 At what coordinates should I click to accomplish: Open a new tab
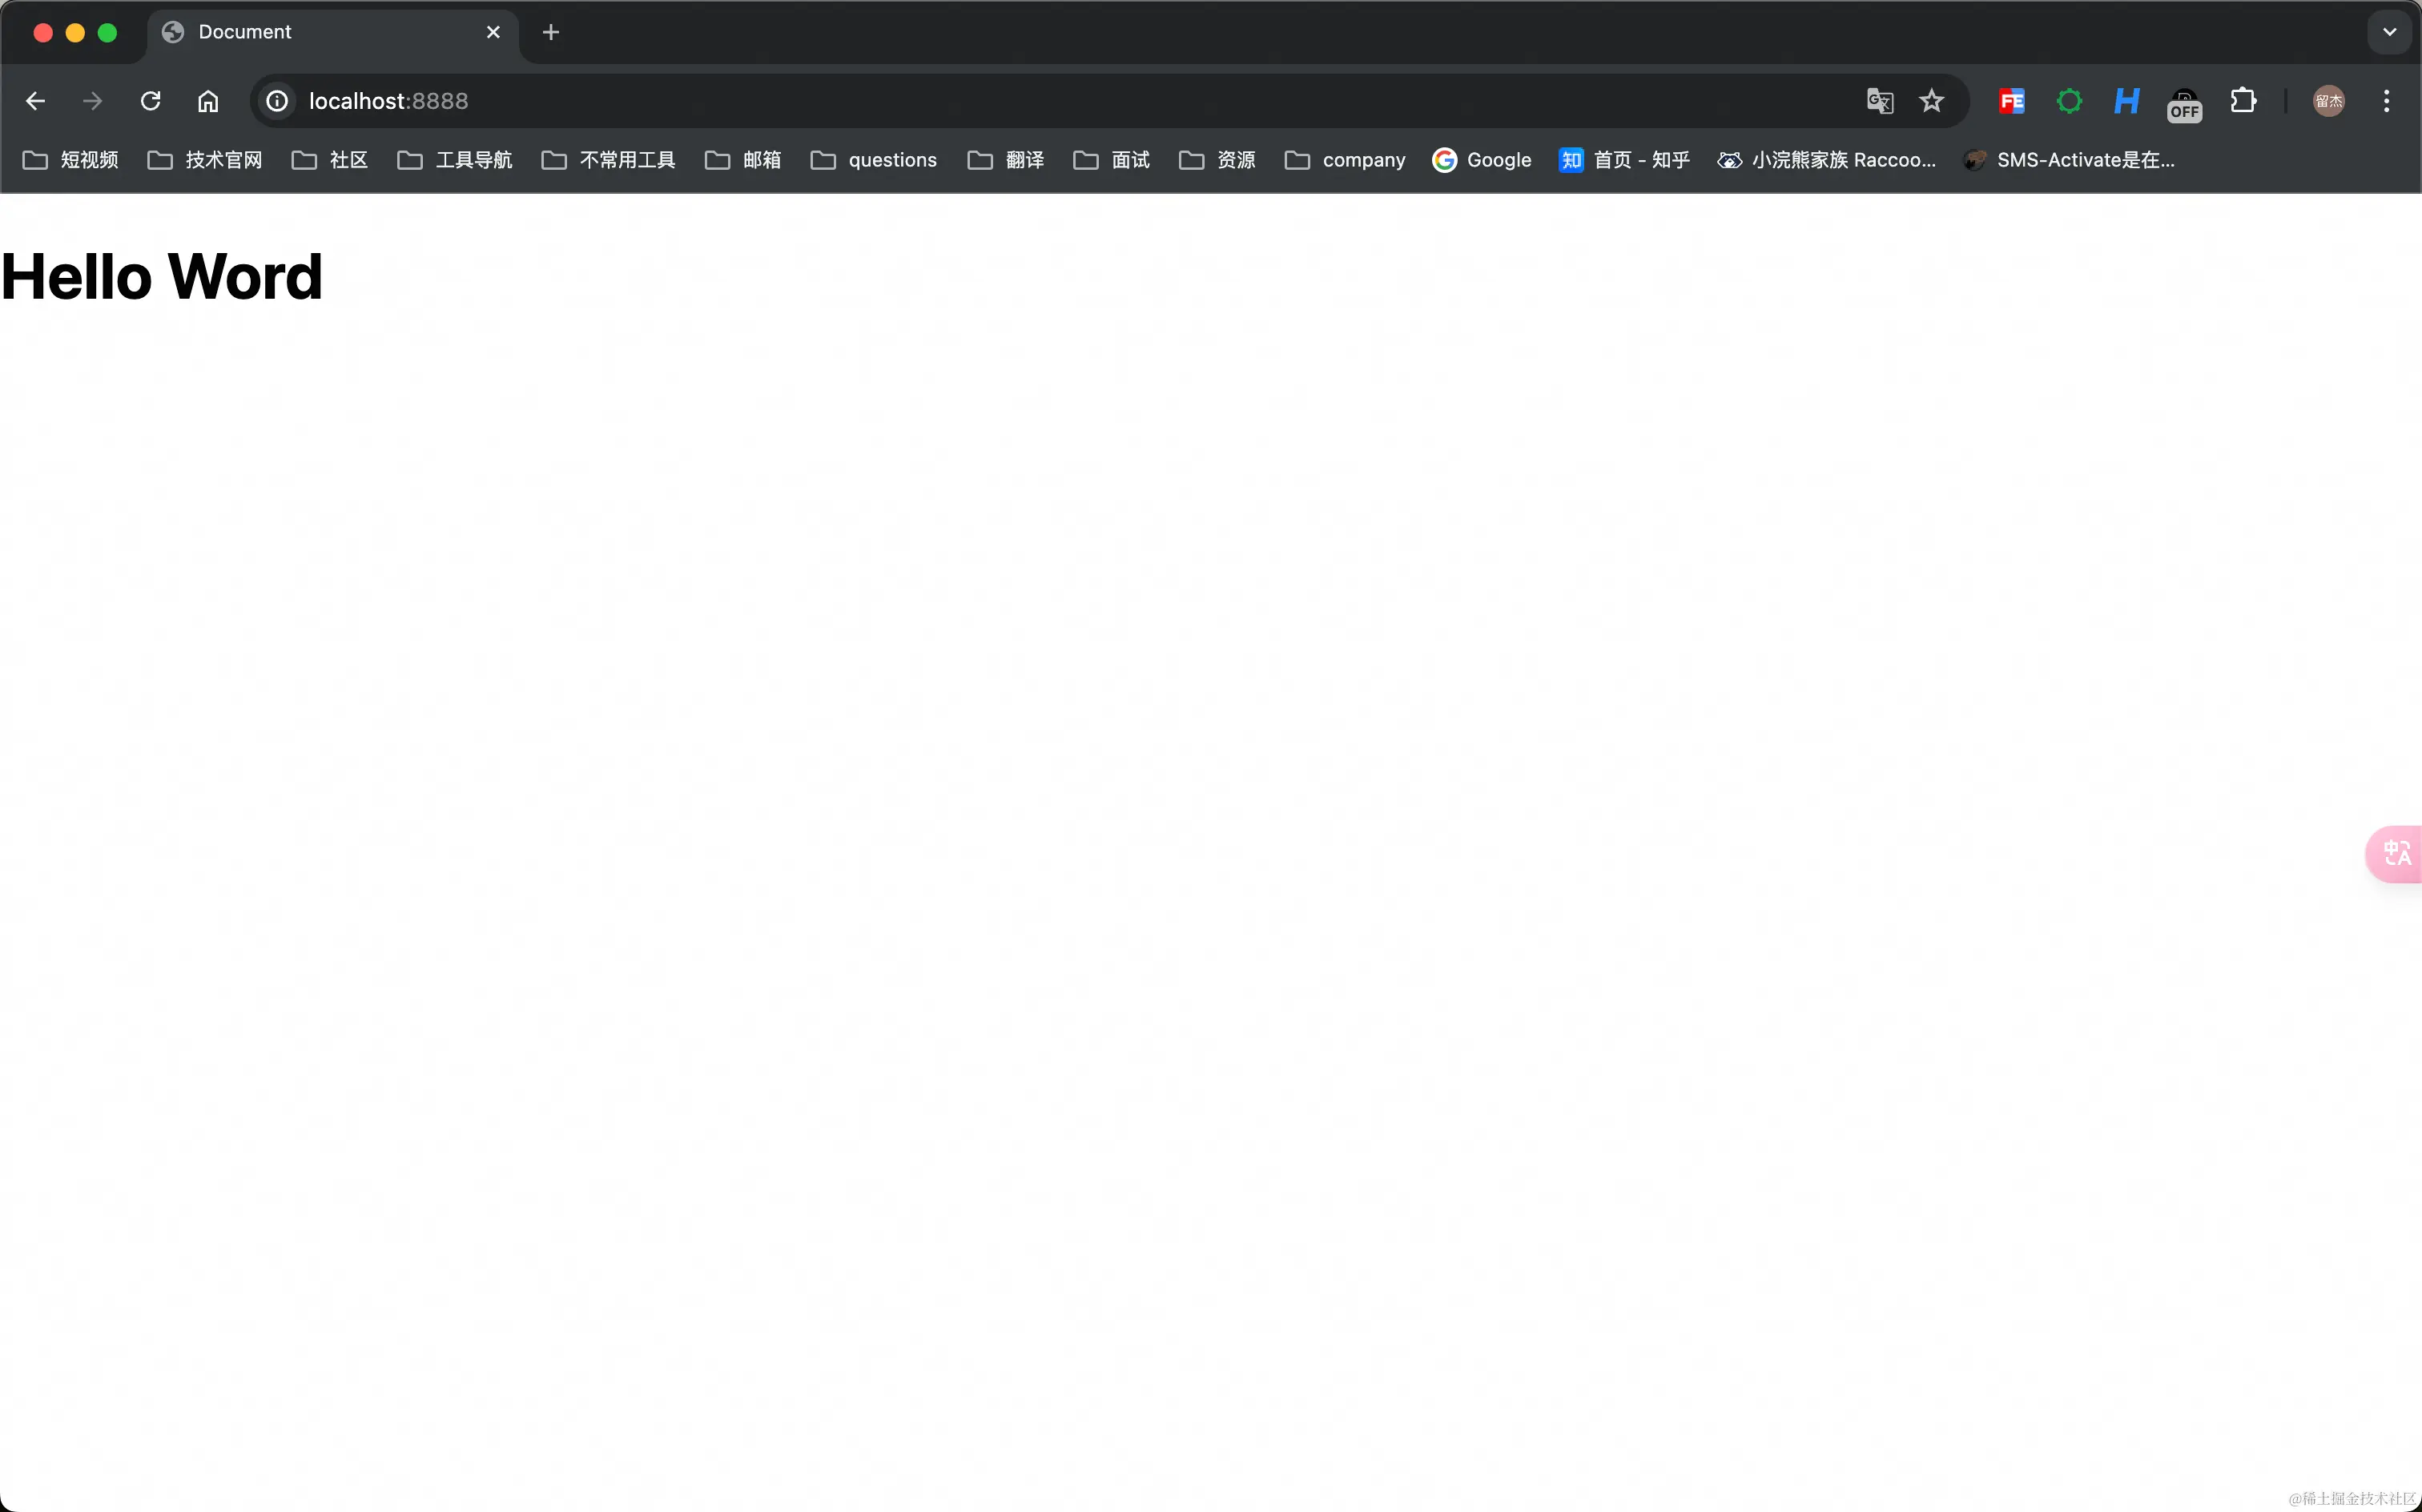pos(550,32)
